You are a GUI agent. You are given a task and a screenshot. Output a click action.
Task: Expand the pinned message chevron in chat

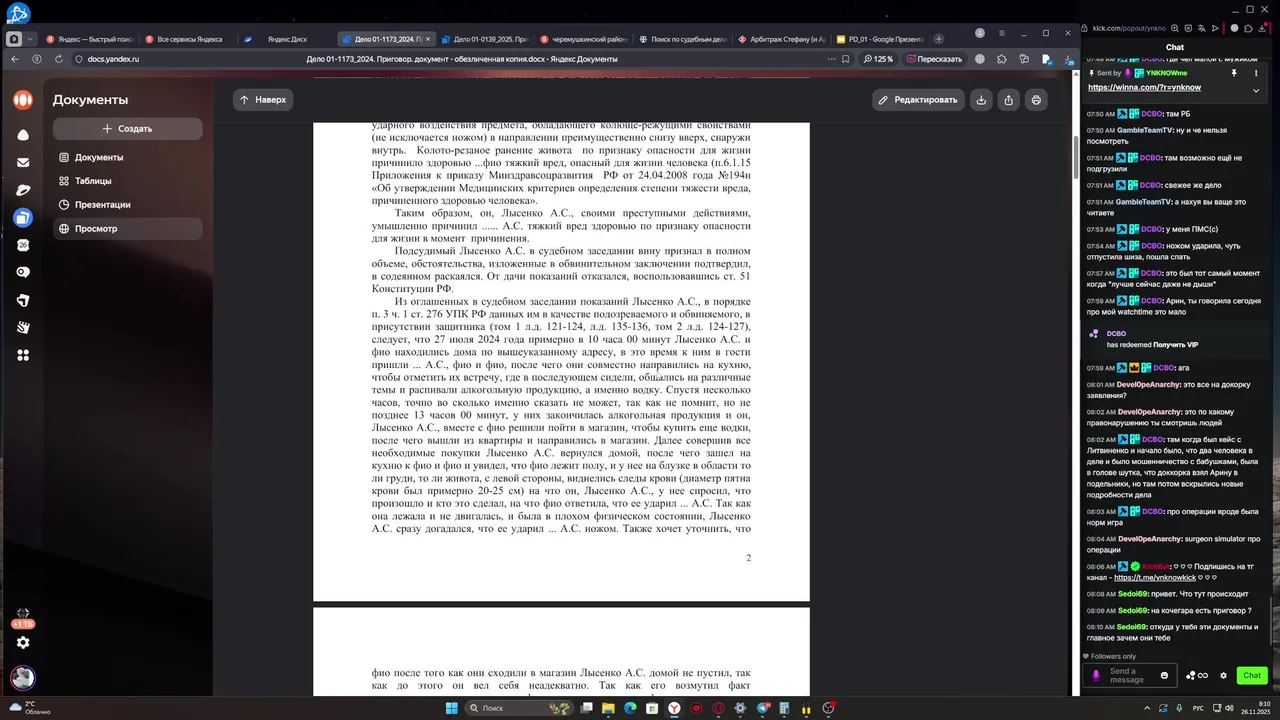pos(1256,90)
